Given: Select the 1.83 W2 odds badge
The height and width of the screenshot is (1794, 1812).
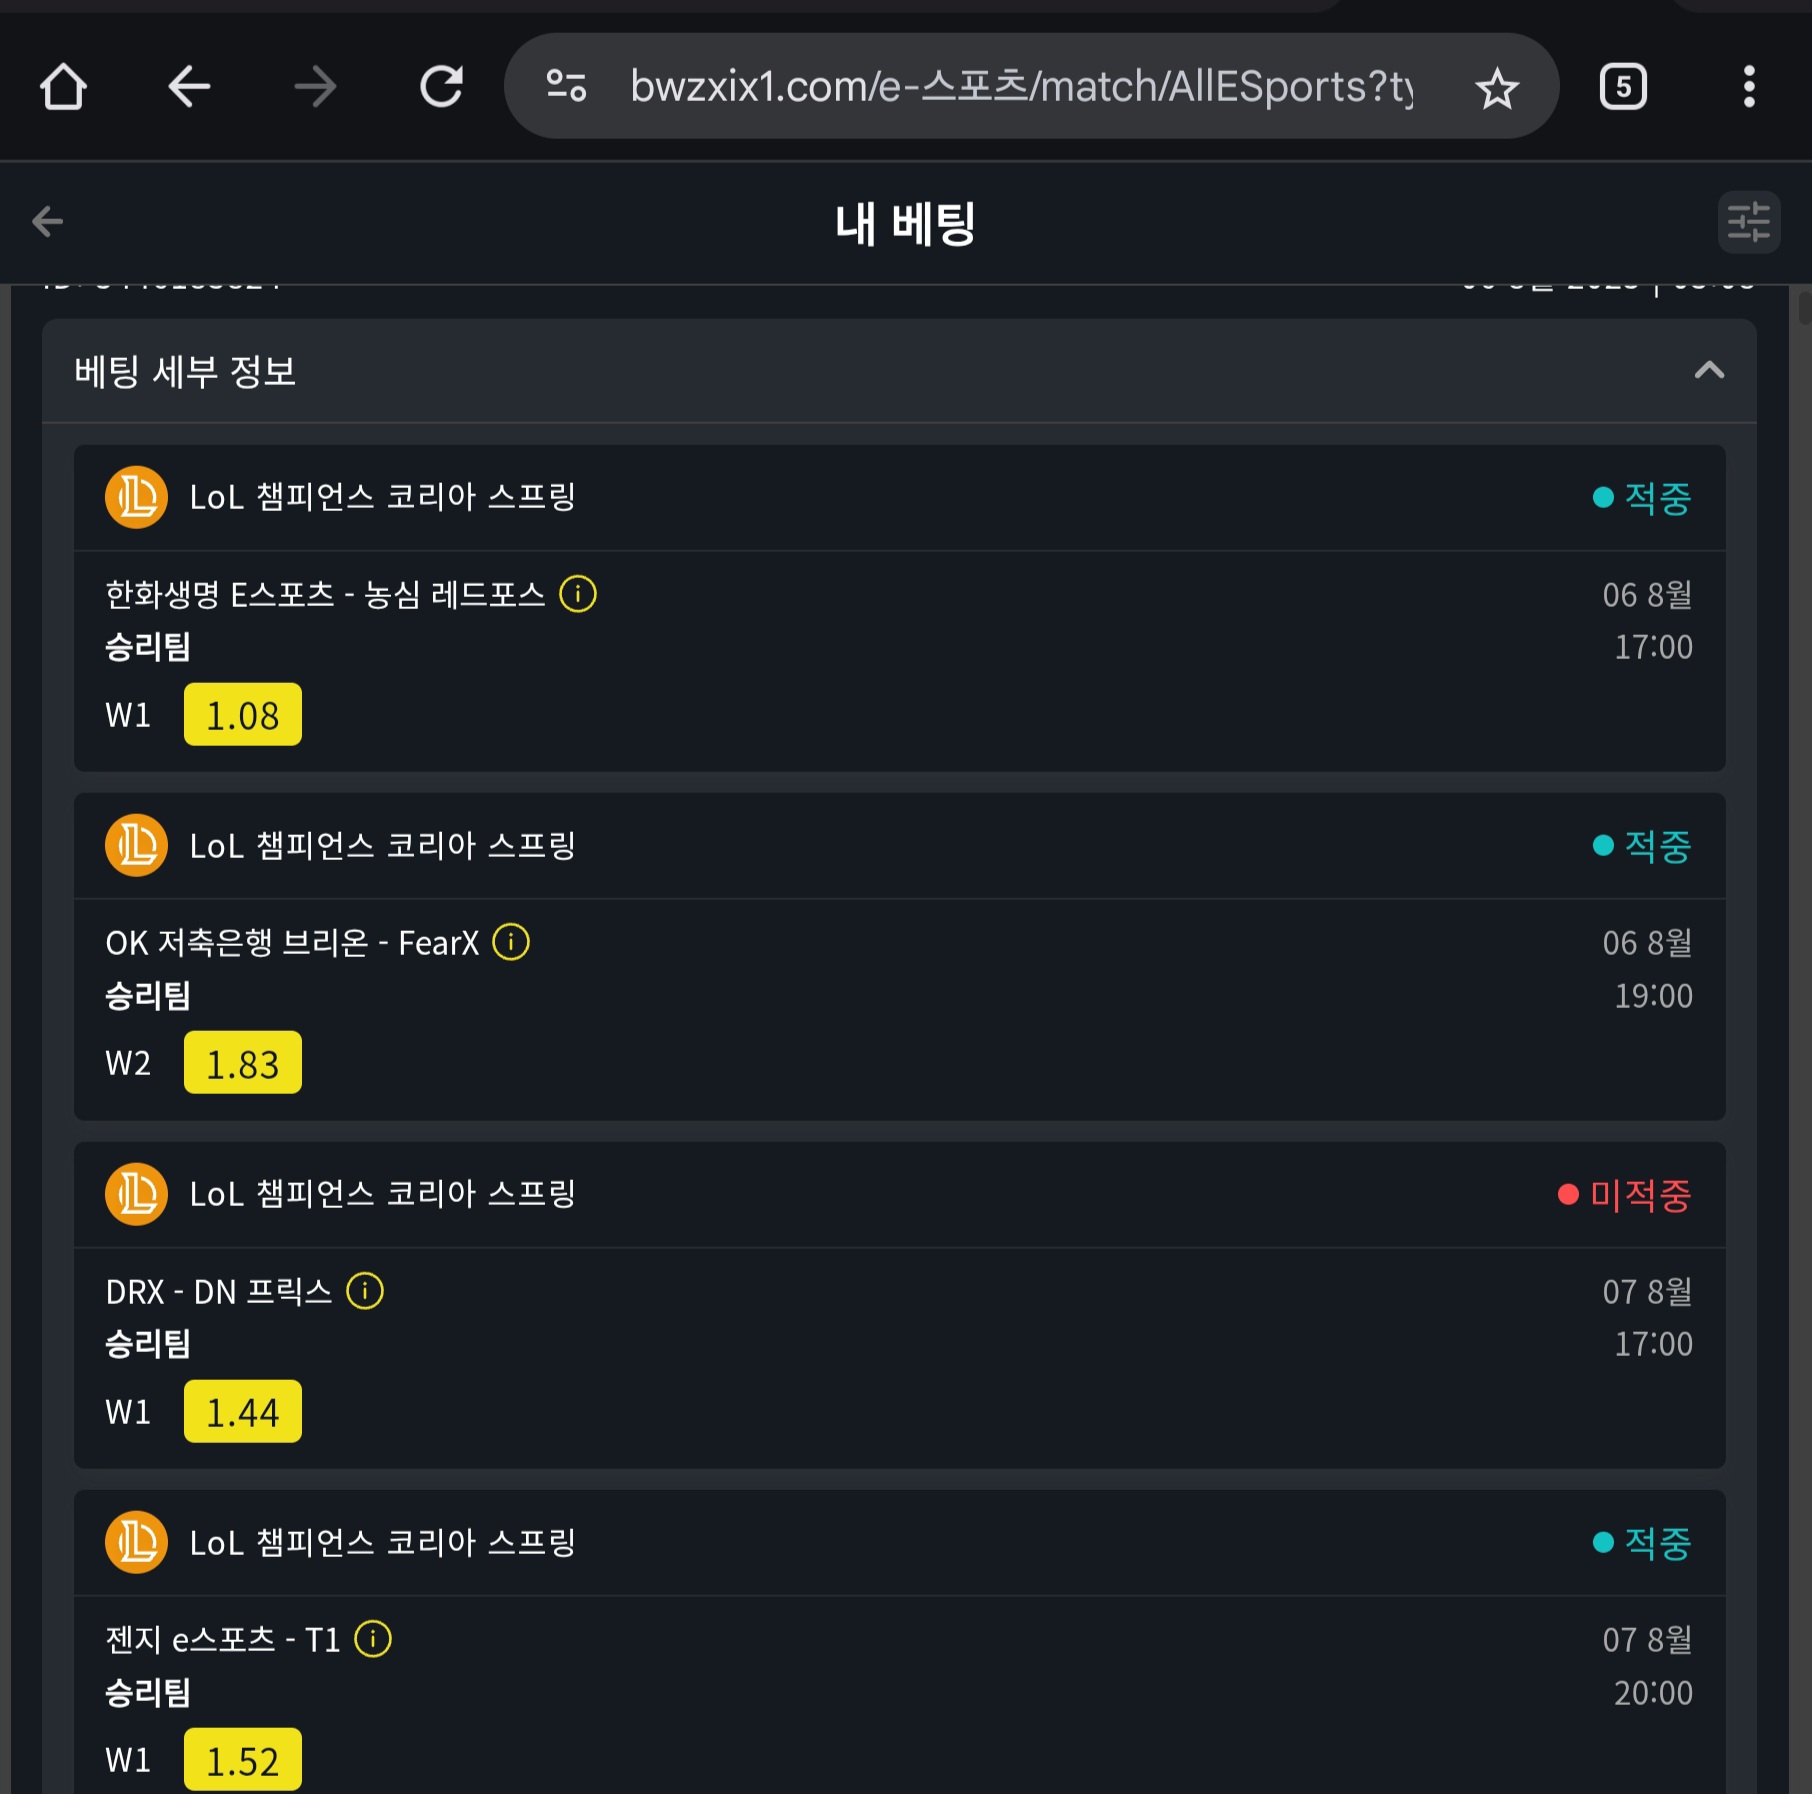Looking at the screenshot, I should pos(243,1063).
